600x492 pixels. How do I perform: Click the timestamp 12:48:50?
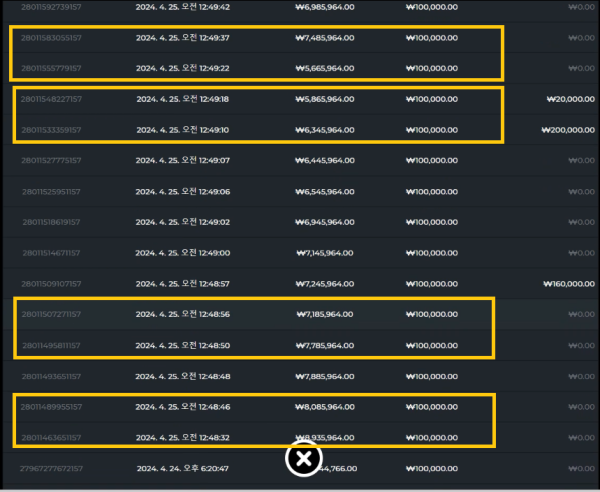pyautogui.click(x=214, y=346)
